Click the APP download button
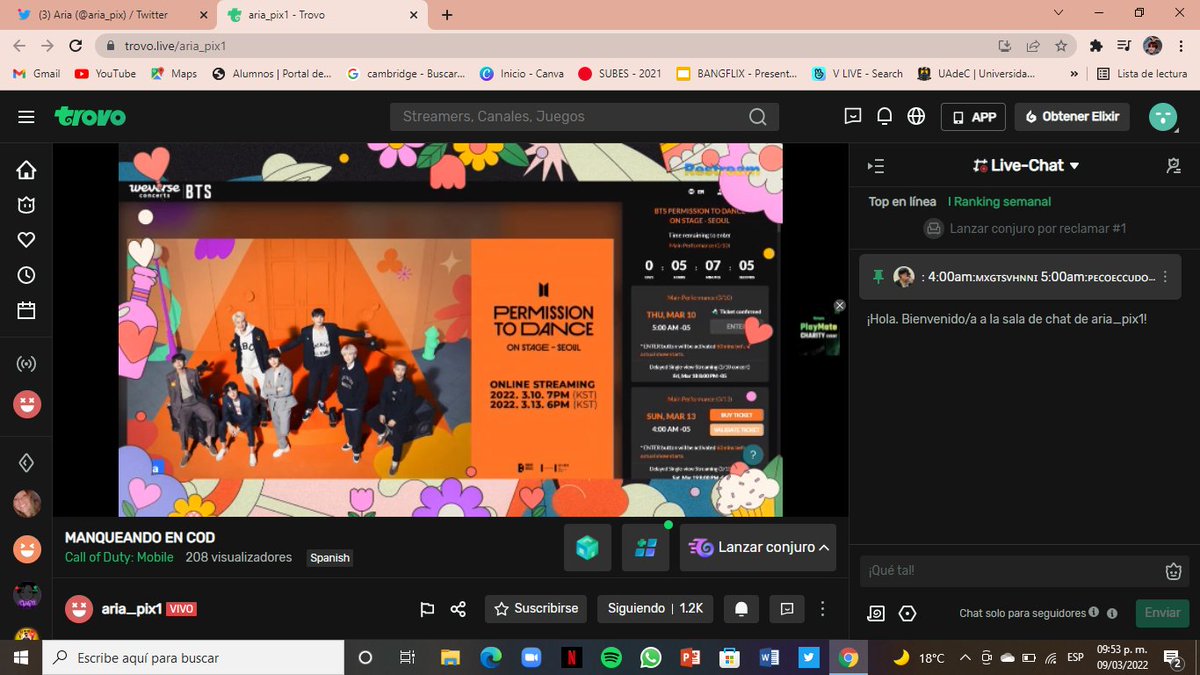1200x675 pixels. [x=973, y=117]
